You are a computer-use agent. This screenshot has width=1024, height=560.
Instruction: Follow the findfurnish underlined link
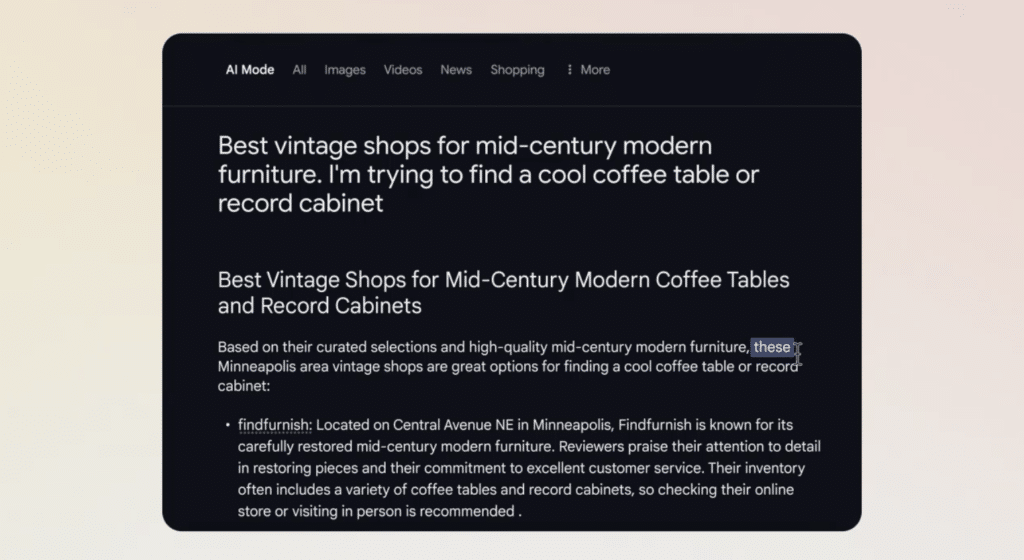click(275, 425)
